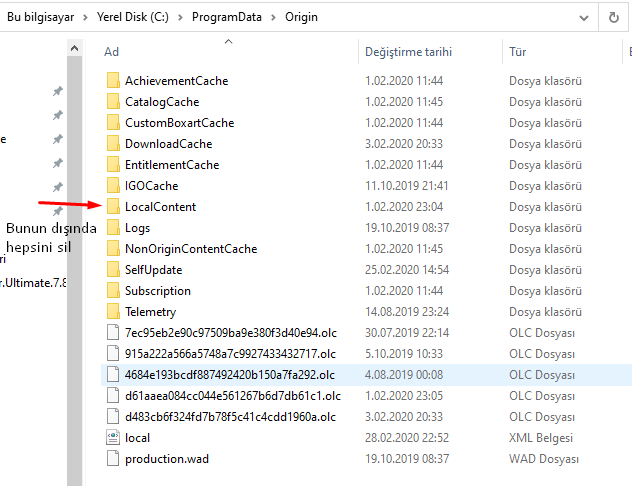
Task: Select the Subscription folder name
Action: point(158,291)
